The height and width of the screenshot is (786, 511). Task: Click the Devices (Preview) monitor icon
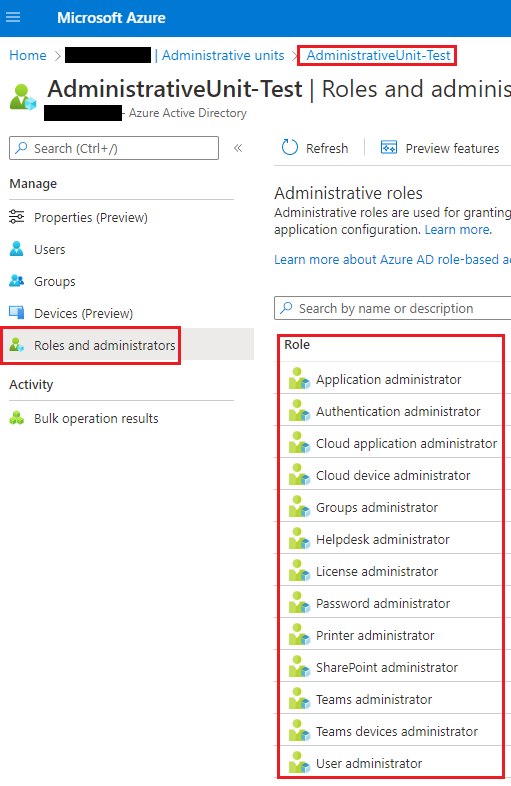pyautogui.click(x=17, y=313)
